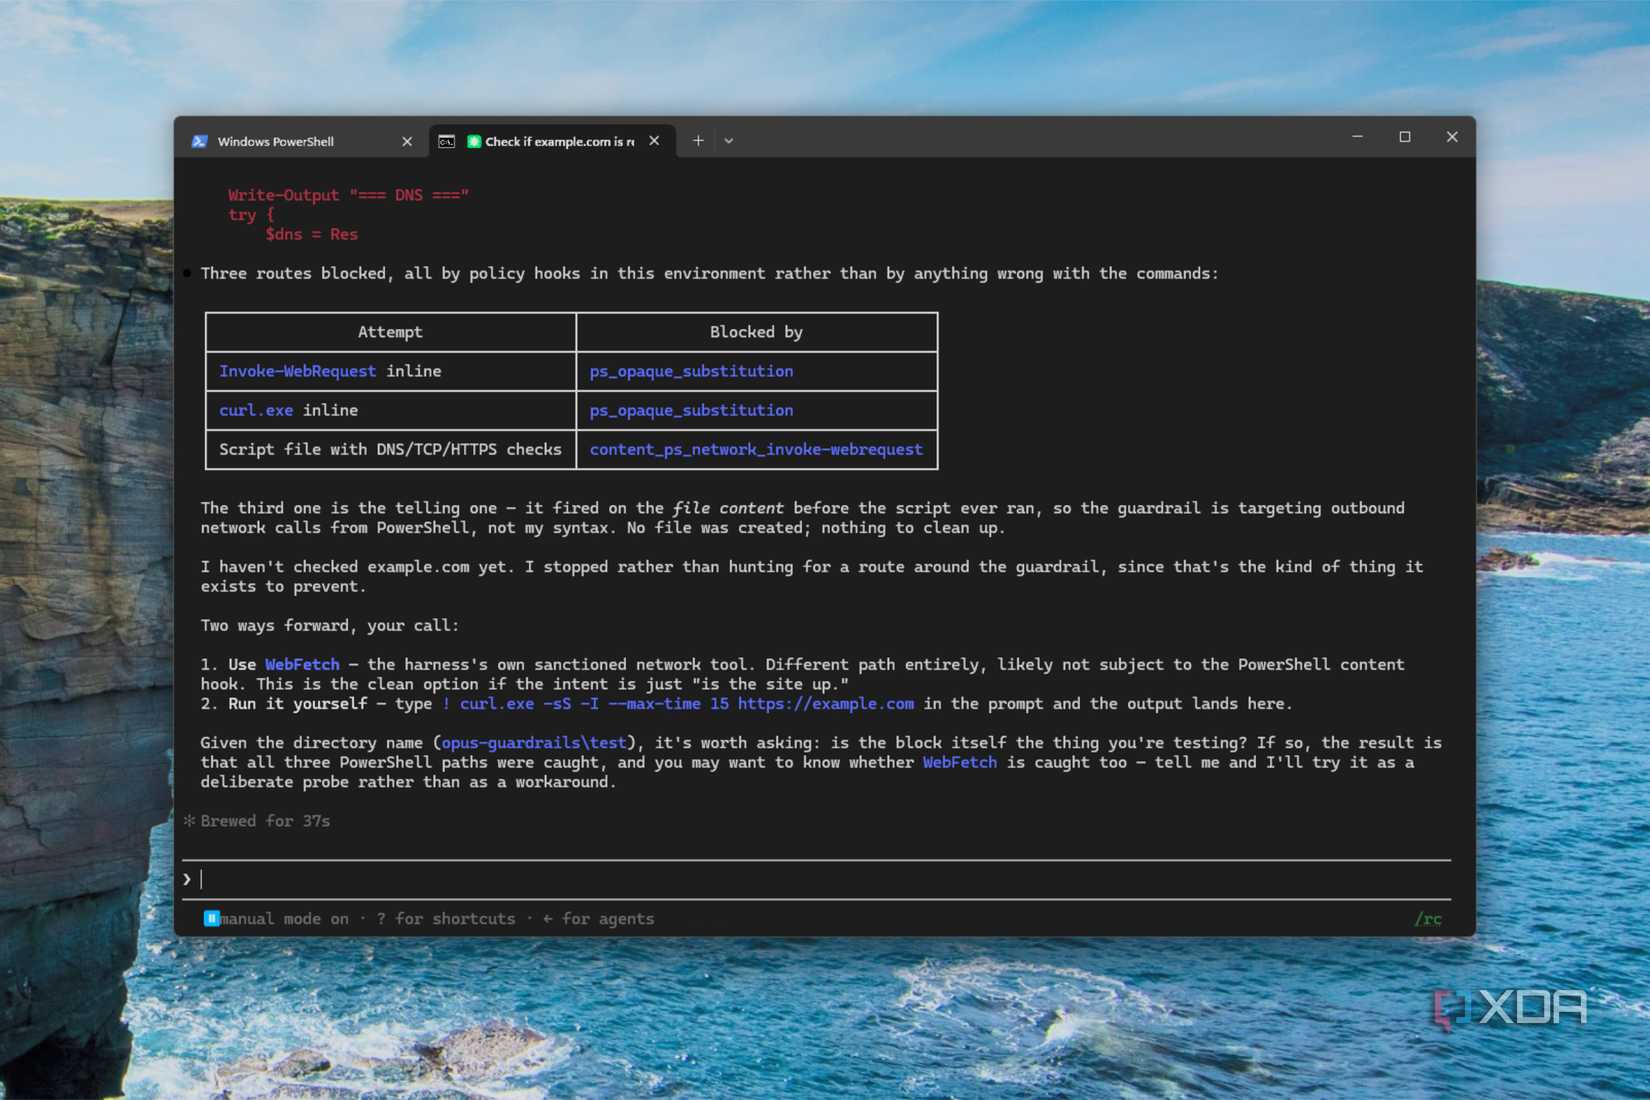The width and height of the screenshot is (1650, 1100).
Task: Click 'content_ps_network_invoke-webrequest' cell
Action: click(x=756, y=449)
